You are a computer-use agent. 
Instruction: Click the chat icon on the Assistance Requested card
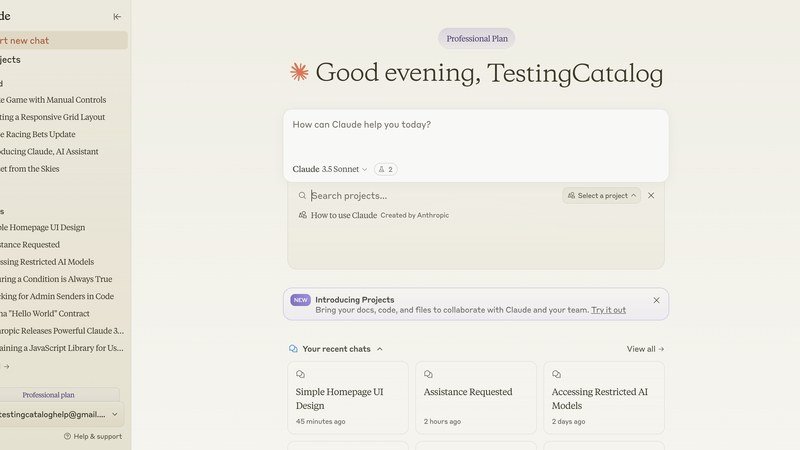[x=429, y=374]
